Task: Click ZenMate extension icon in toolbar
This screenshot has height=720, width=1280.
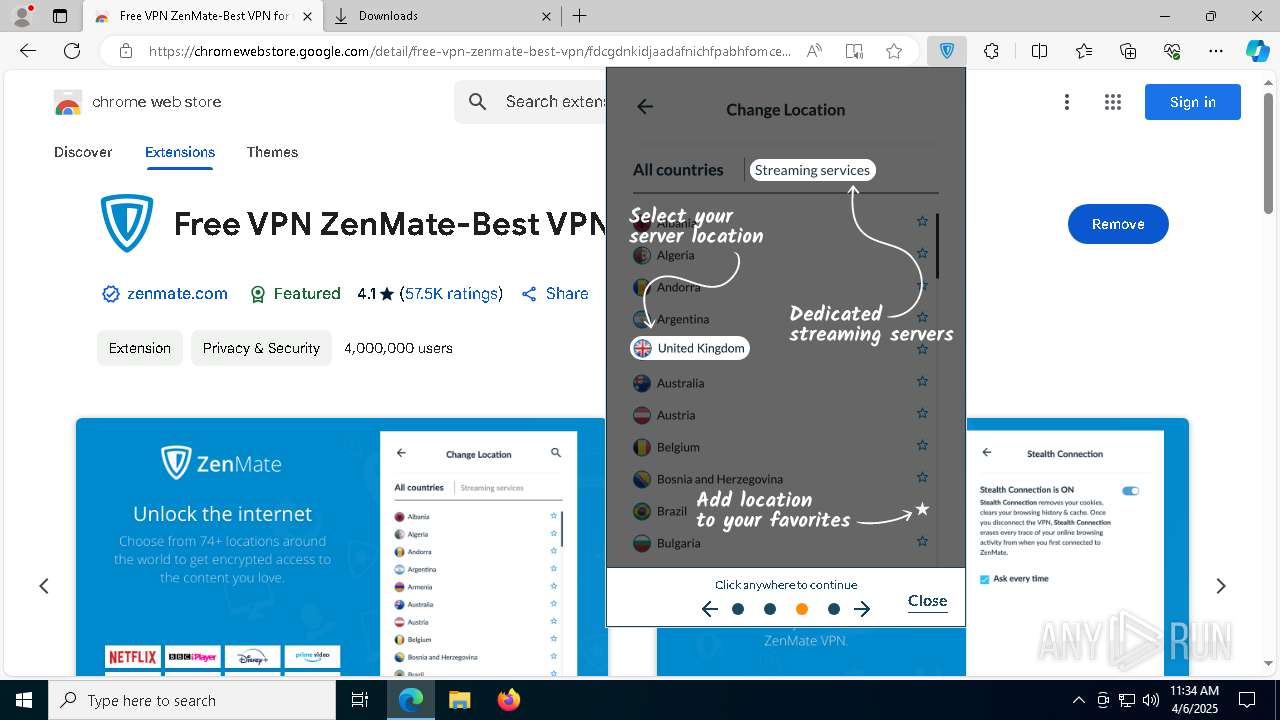Action: 946,51
